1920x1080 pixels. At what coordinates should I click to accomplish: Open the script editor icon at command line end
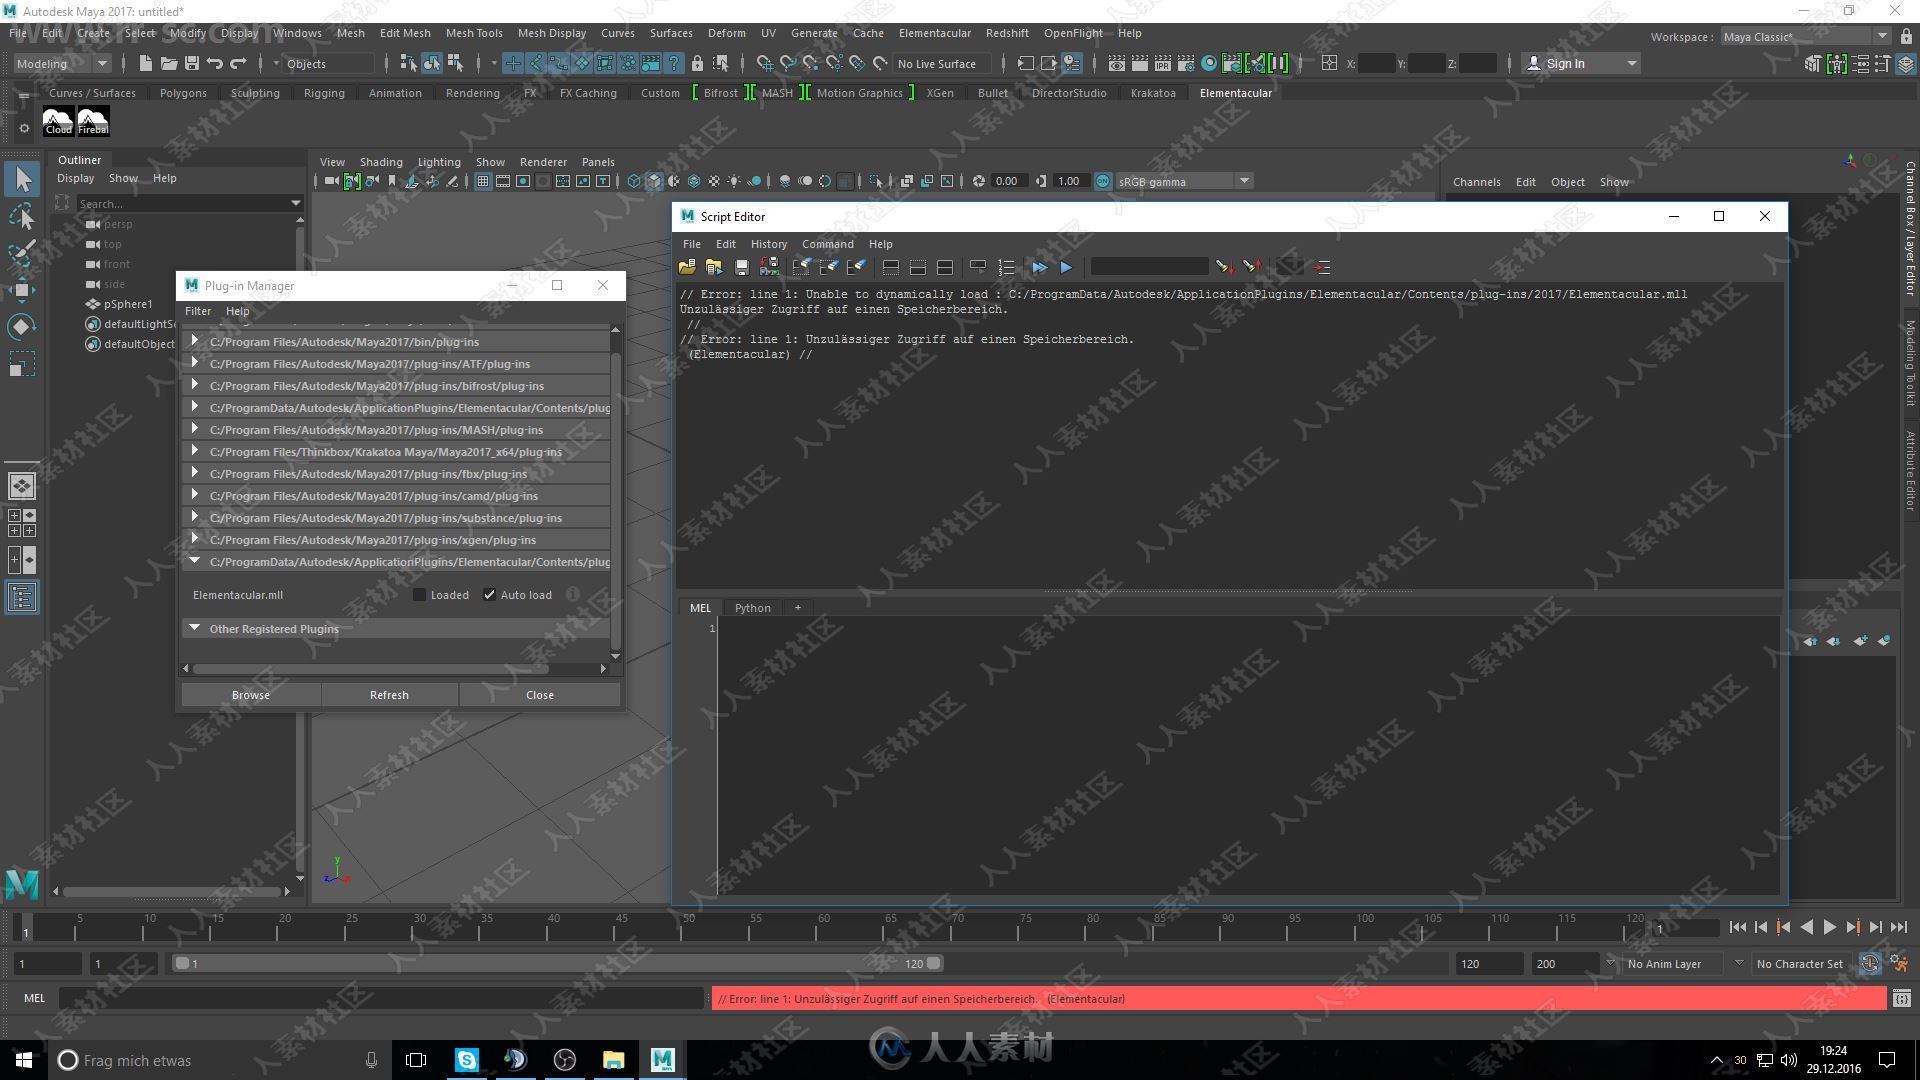point(1901,998)
